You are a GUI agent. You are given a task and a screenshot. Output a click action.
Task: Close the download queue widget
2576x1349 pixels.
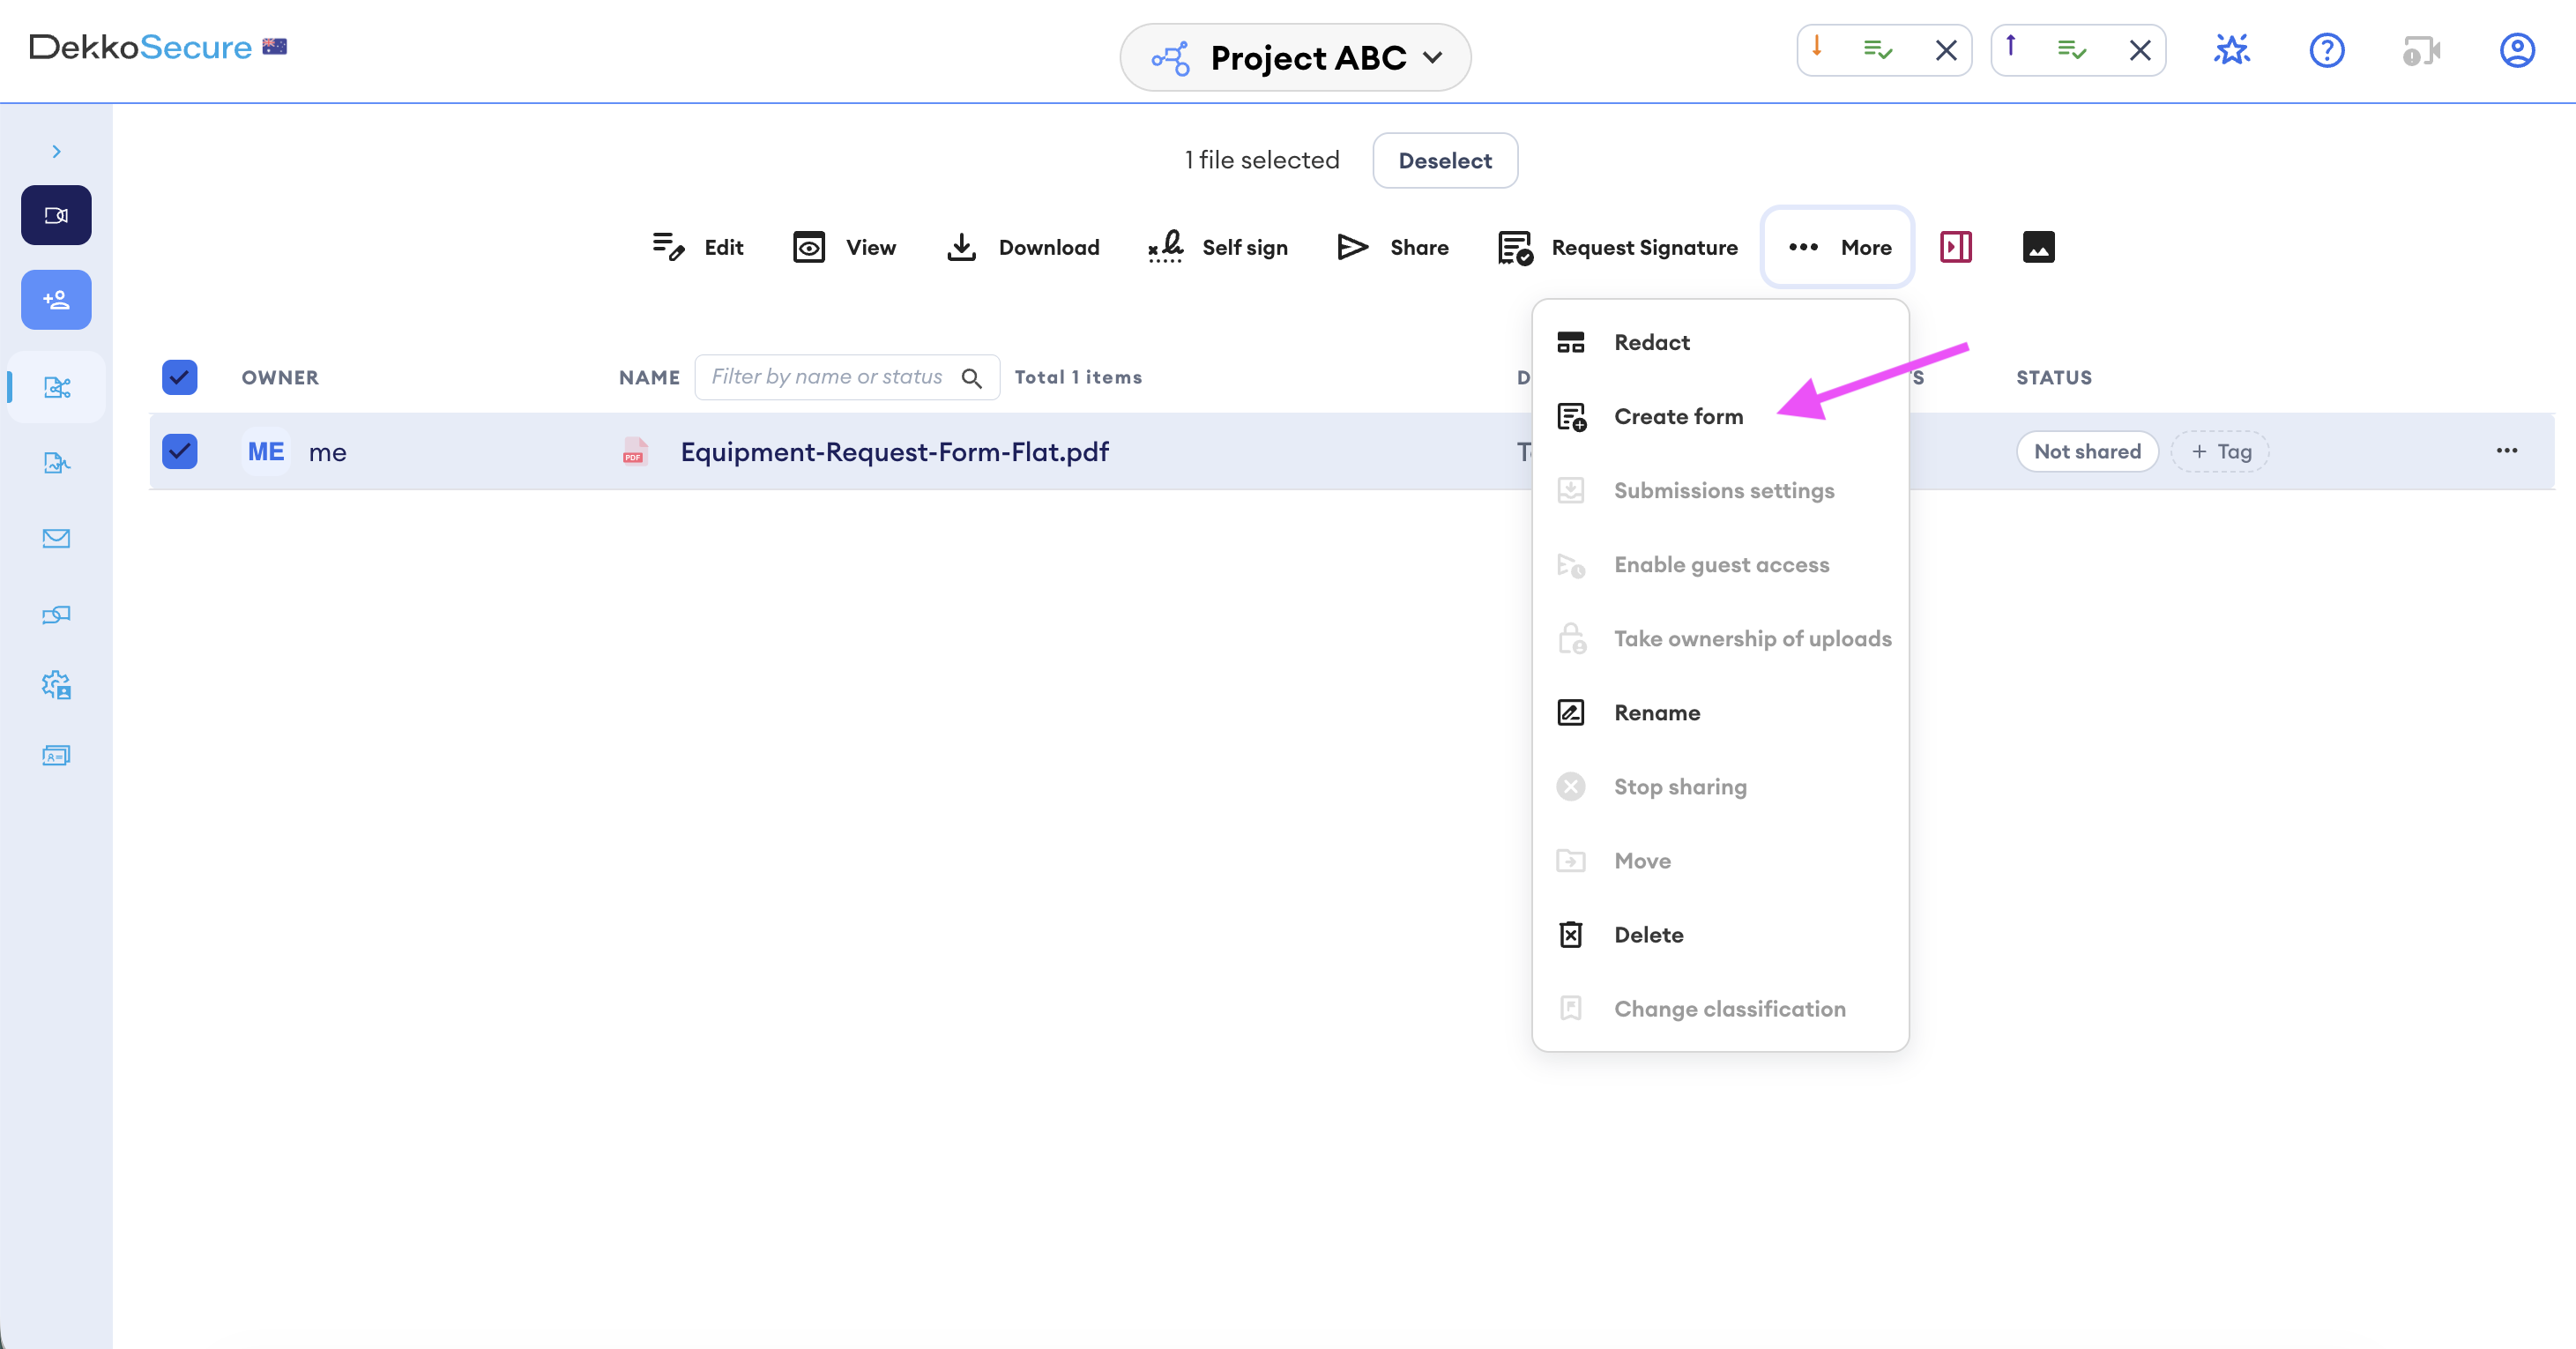click(x=1946, y=50)
